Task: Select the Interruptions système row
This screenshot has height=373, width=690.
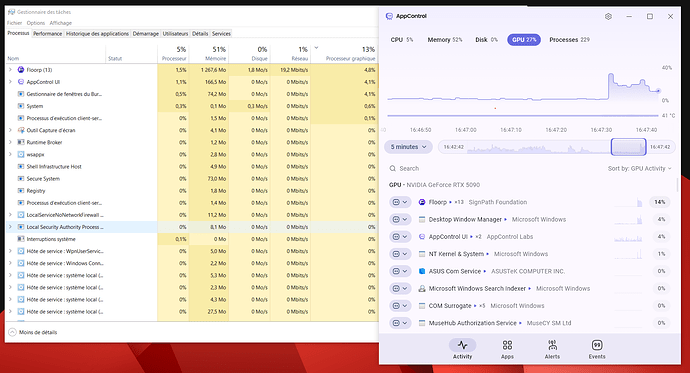Action: pos(191,239)
